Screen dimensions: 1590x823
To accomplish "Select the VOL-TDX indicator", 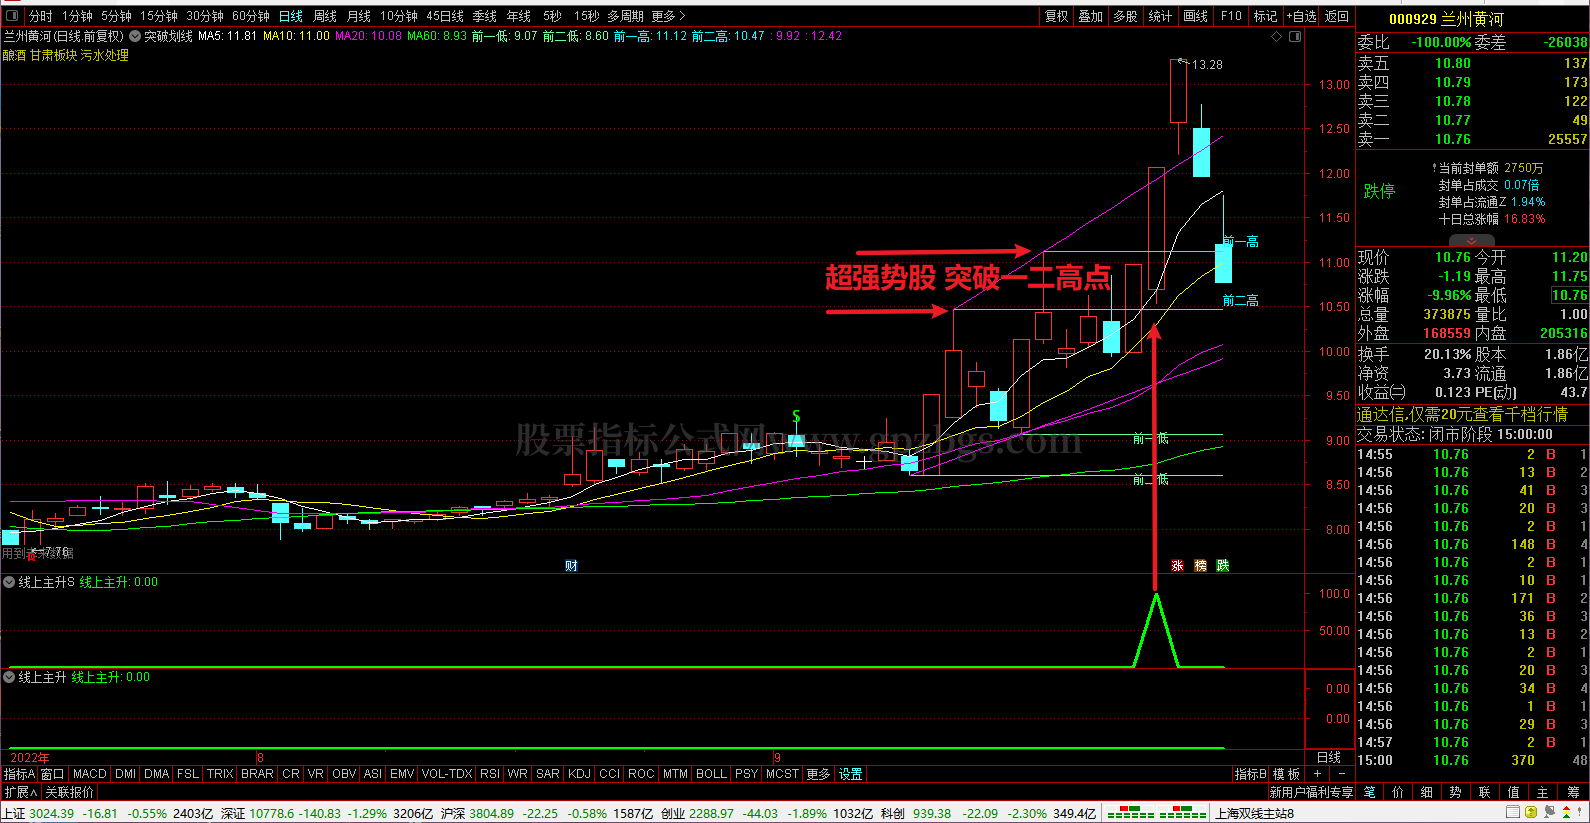I will [447, 774].
